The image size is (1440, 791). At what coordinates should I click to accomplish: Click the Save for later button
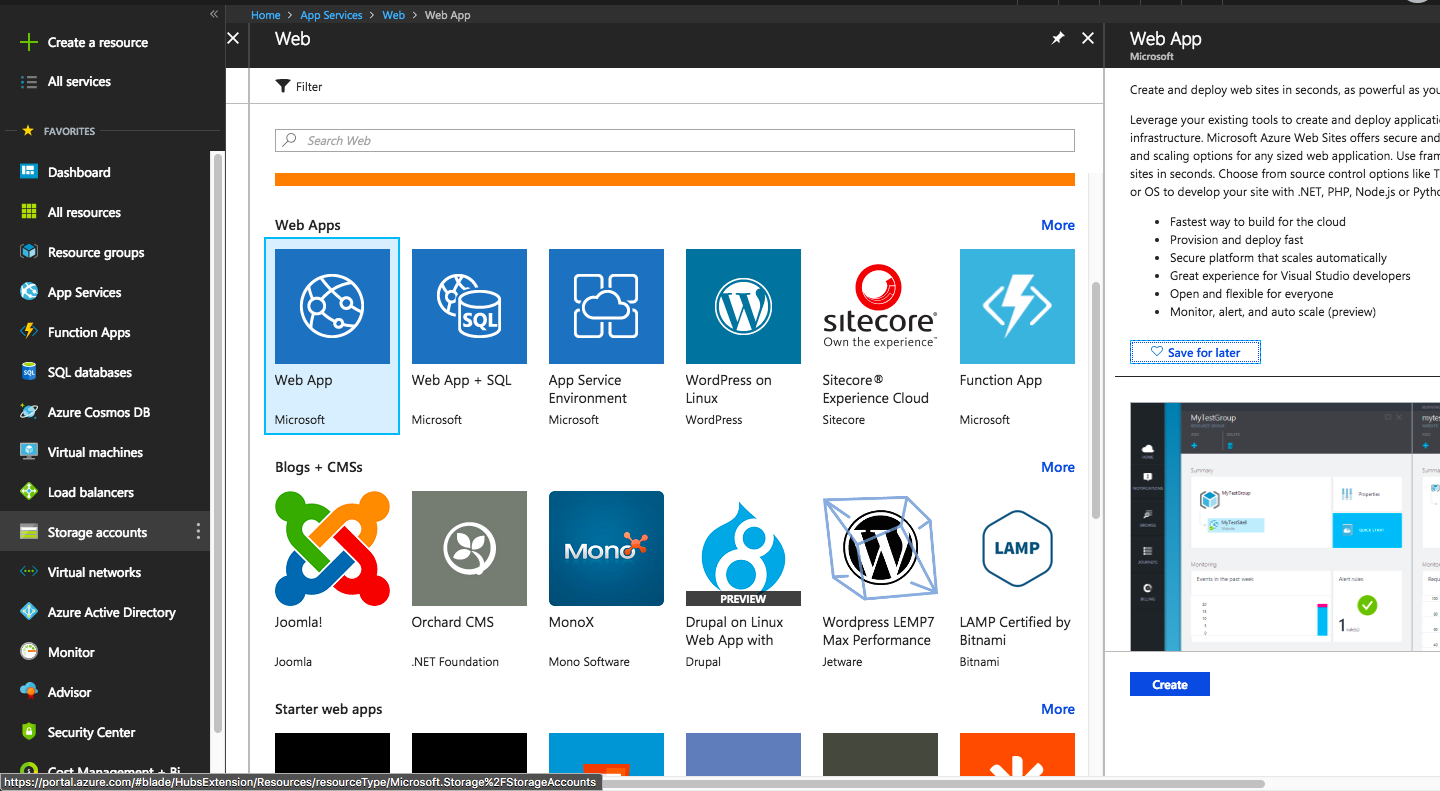point(1195,352)
